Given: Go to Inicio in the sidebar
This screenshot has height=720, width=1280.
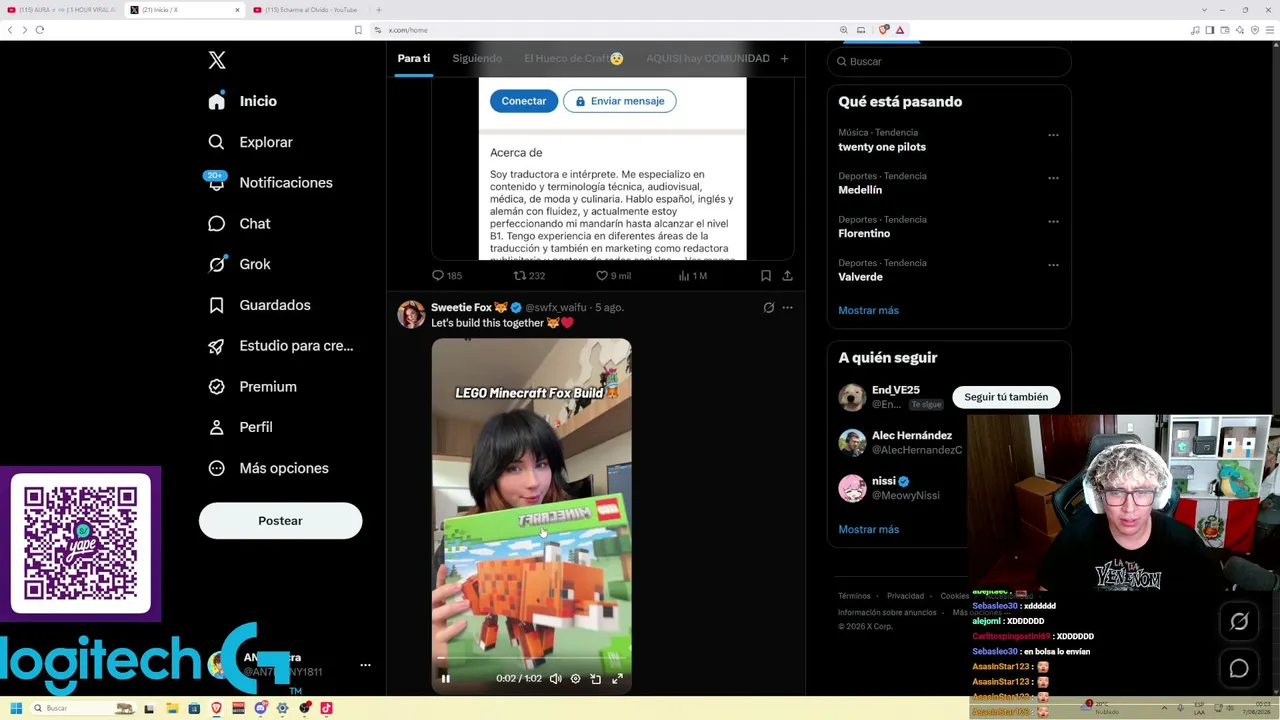Looking at the screenshot, I should (x=242, y=101).
